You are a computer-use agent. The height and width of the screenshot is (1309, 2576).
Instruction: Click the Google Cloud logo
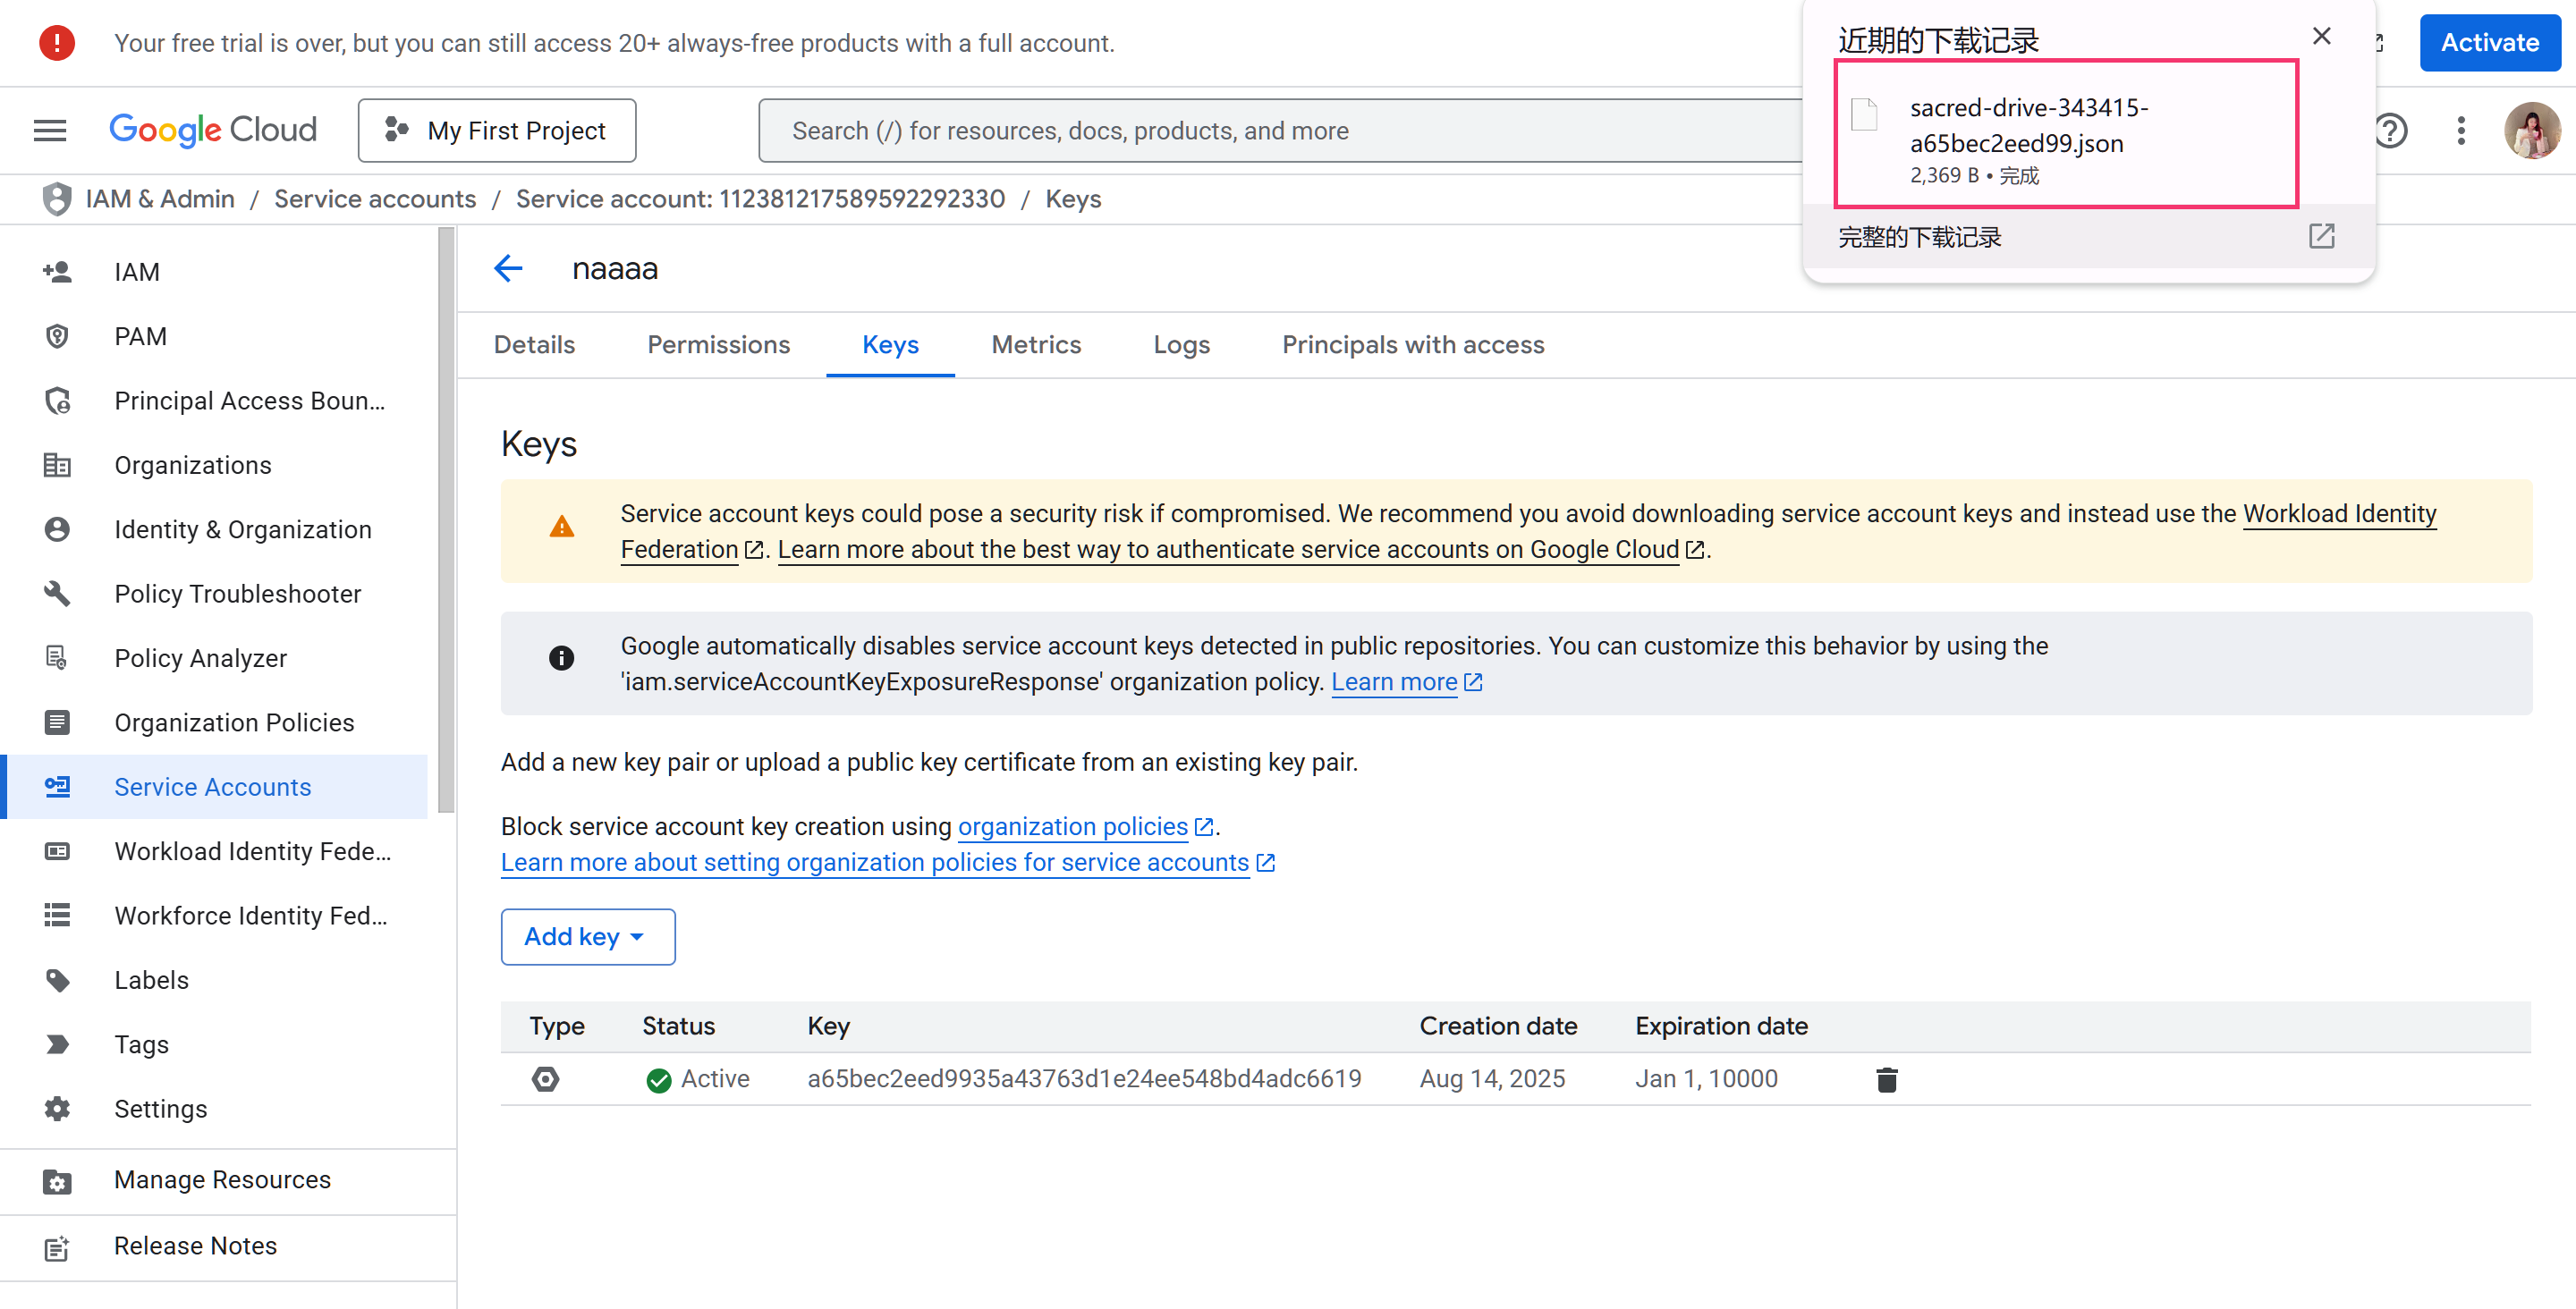pos(213,130)
